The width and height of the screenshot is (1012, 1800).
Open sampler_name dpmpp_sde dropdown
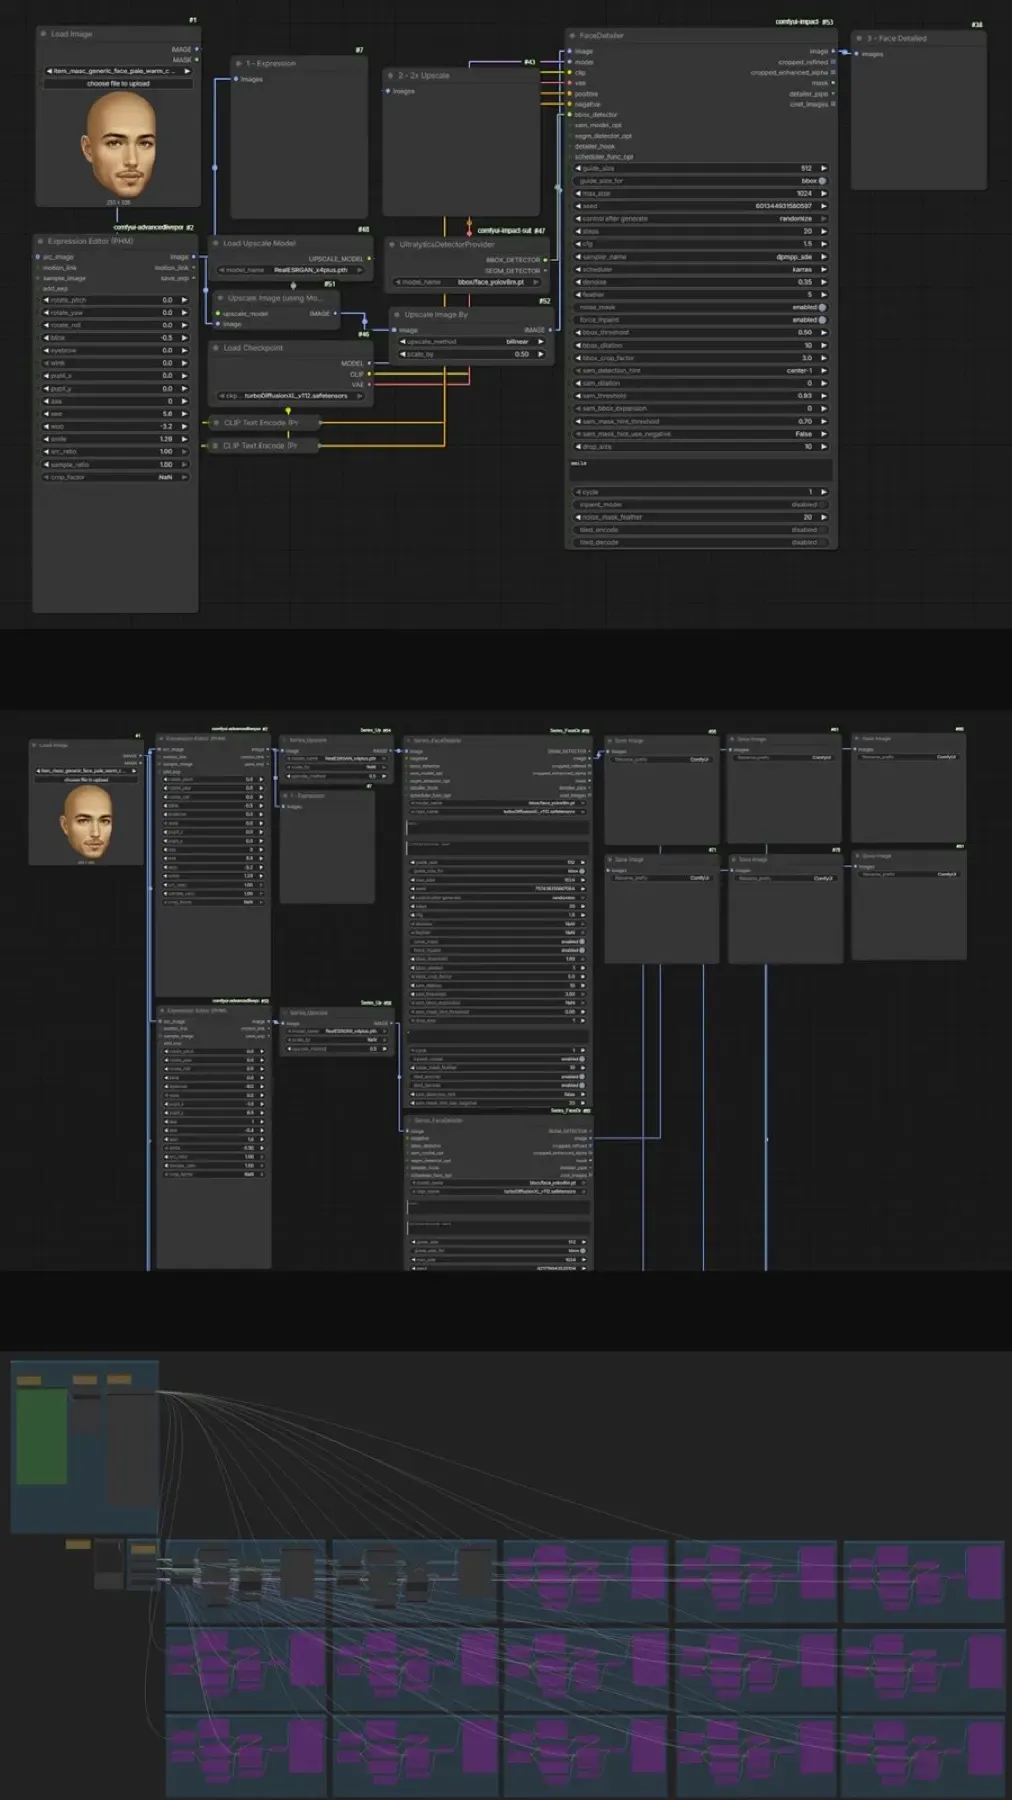(701, 257)
